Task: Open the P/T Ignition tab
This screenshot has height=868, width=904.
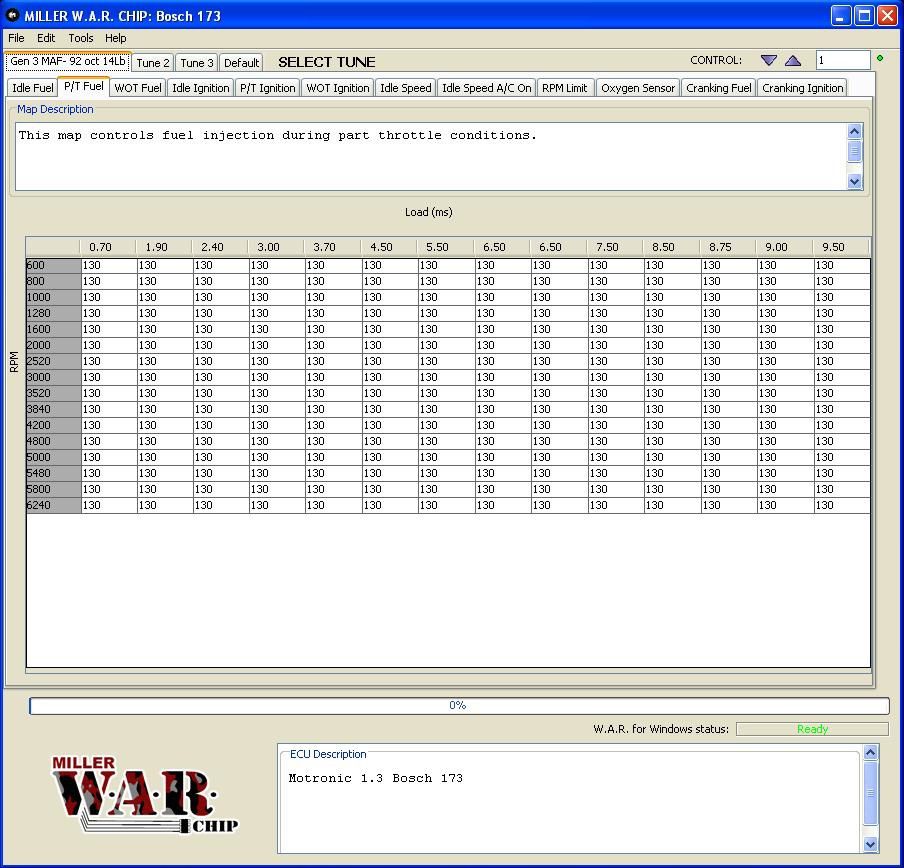Action: coord(268,88)
